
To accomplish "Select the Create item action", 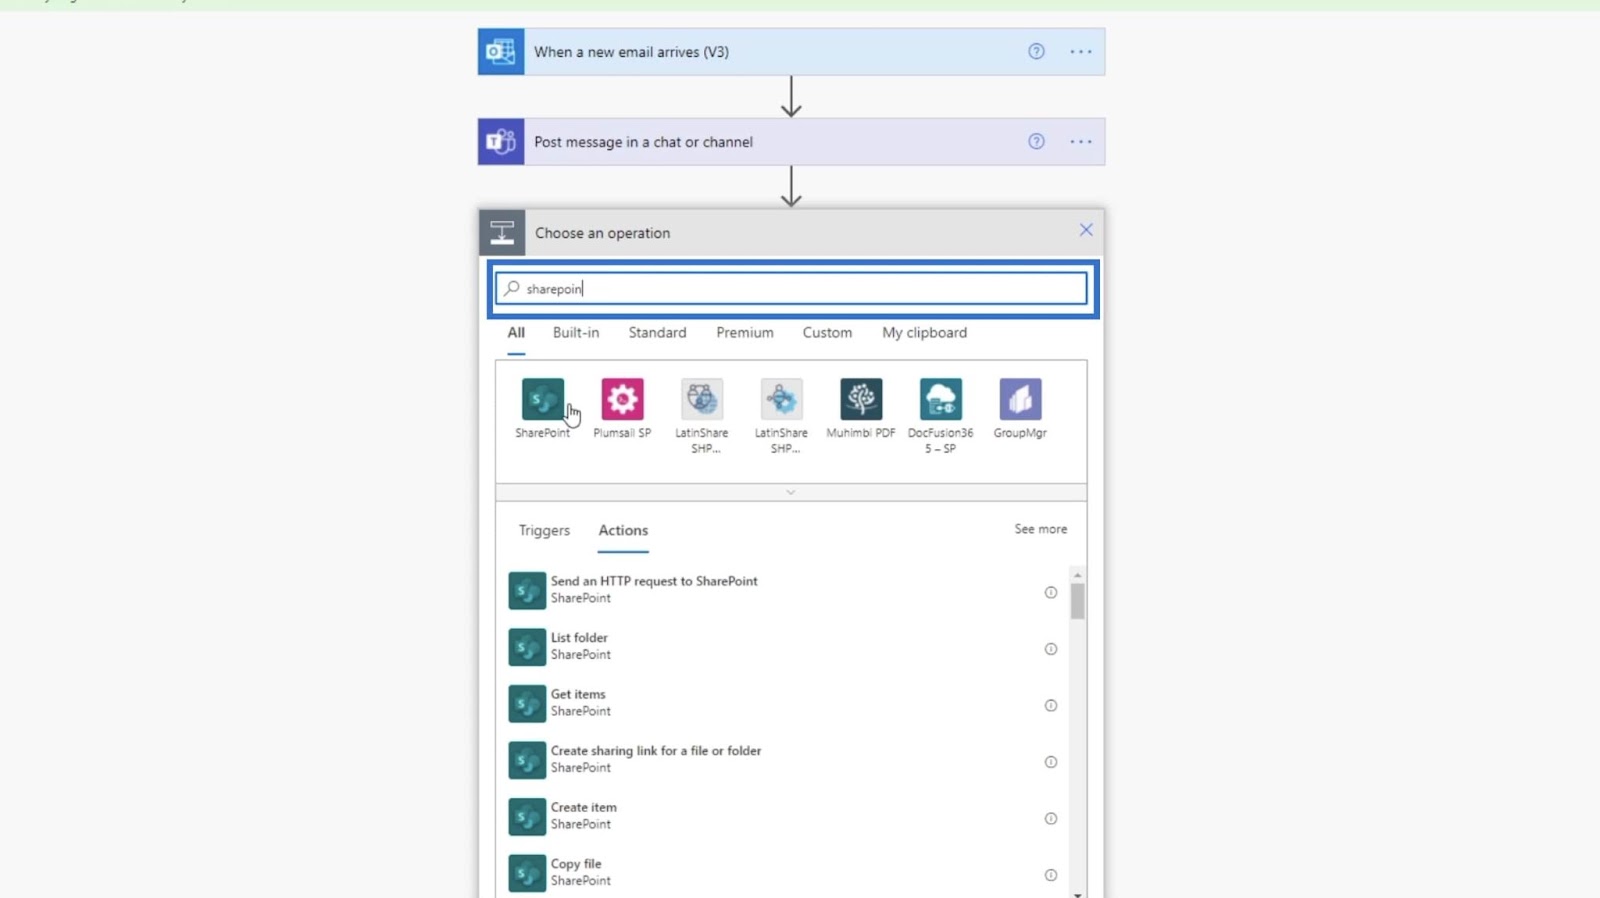I will click(787, 816).
